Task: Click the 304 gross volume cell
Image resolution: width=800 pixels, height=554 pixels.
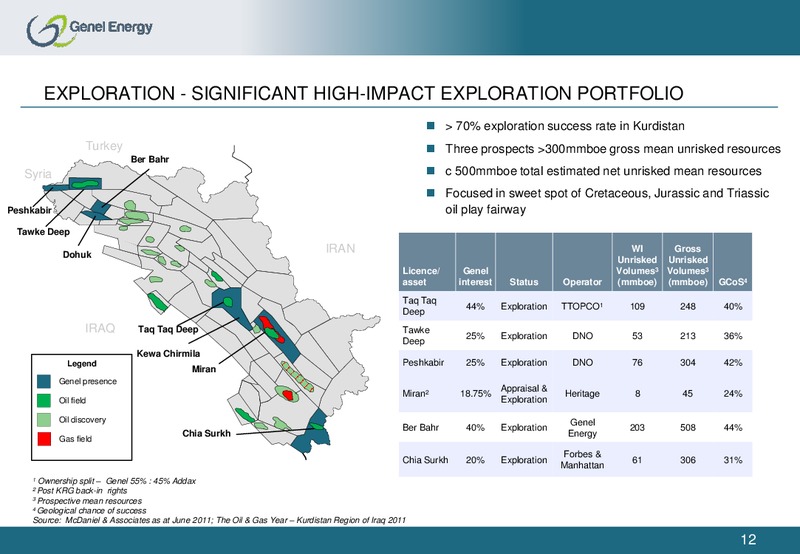Action: pyautogui.click(x=688, y=363)
